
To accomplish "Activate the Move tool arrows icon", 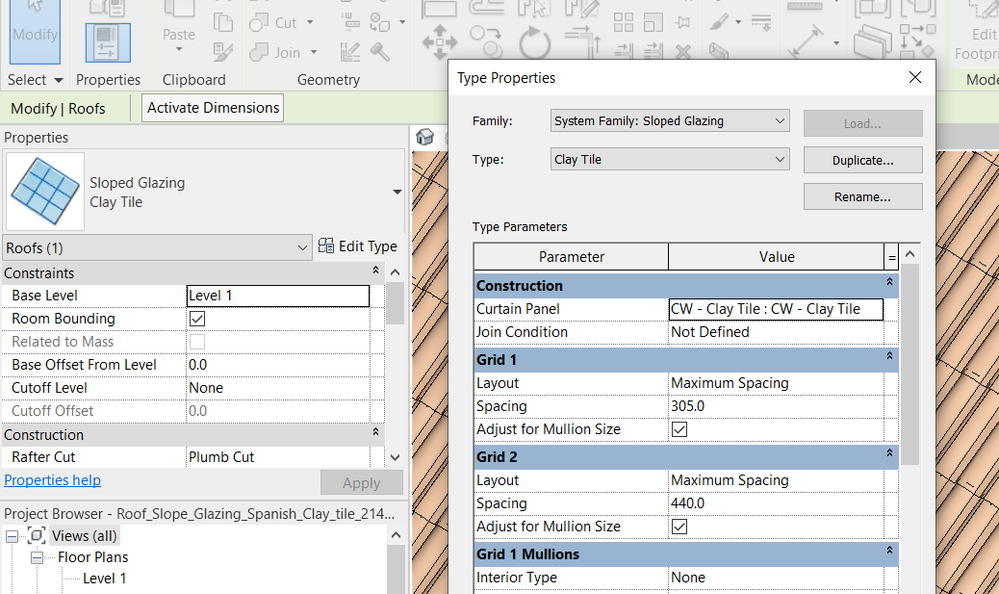I will [x=440, y=43].
